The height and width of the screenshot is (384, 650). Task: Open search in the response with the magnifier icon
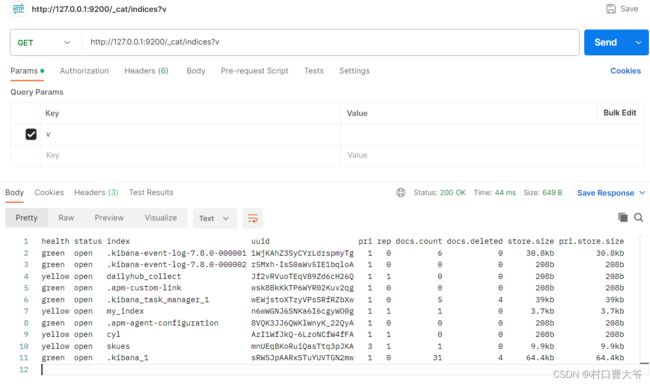[x=638, y=217]
